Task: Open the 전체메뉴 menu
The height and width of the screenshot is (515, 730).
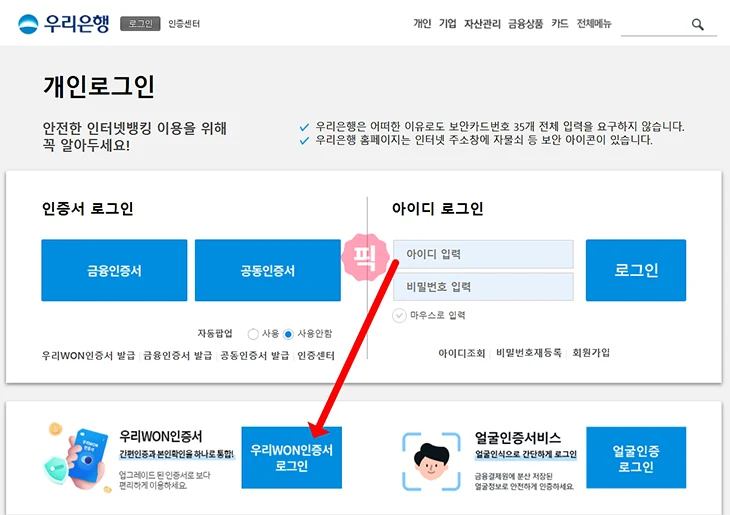Action: tap(594, 24)
